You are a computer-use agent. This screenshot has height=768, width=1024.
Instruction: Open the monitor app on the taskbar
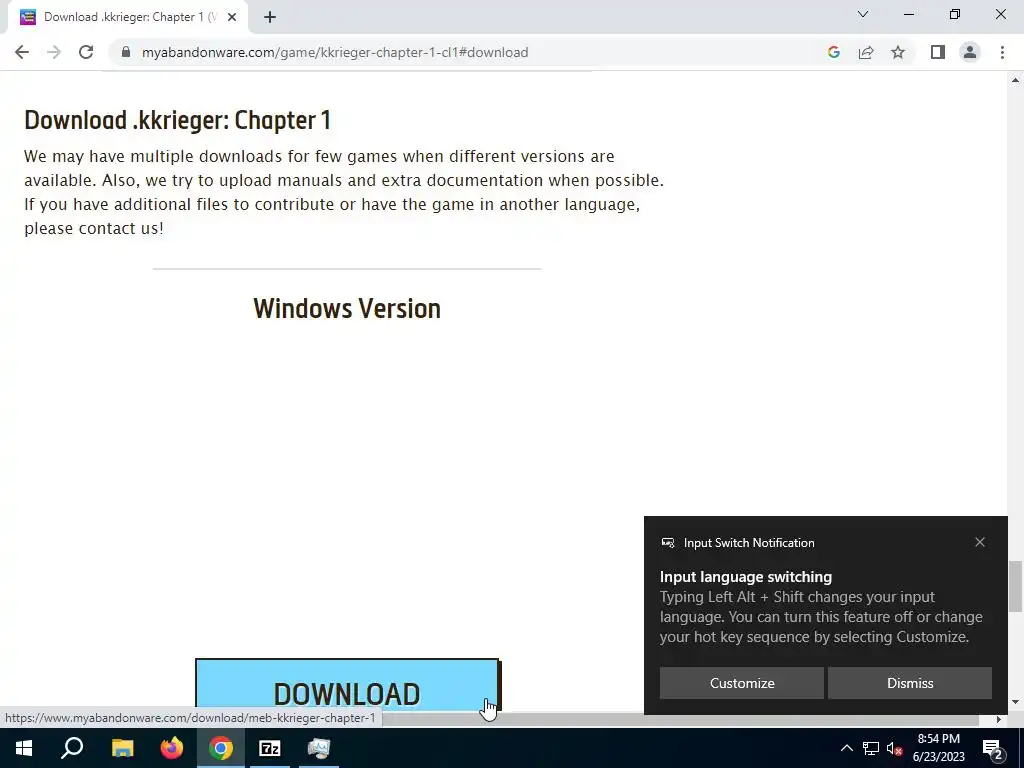tap(319, 748)
